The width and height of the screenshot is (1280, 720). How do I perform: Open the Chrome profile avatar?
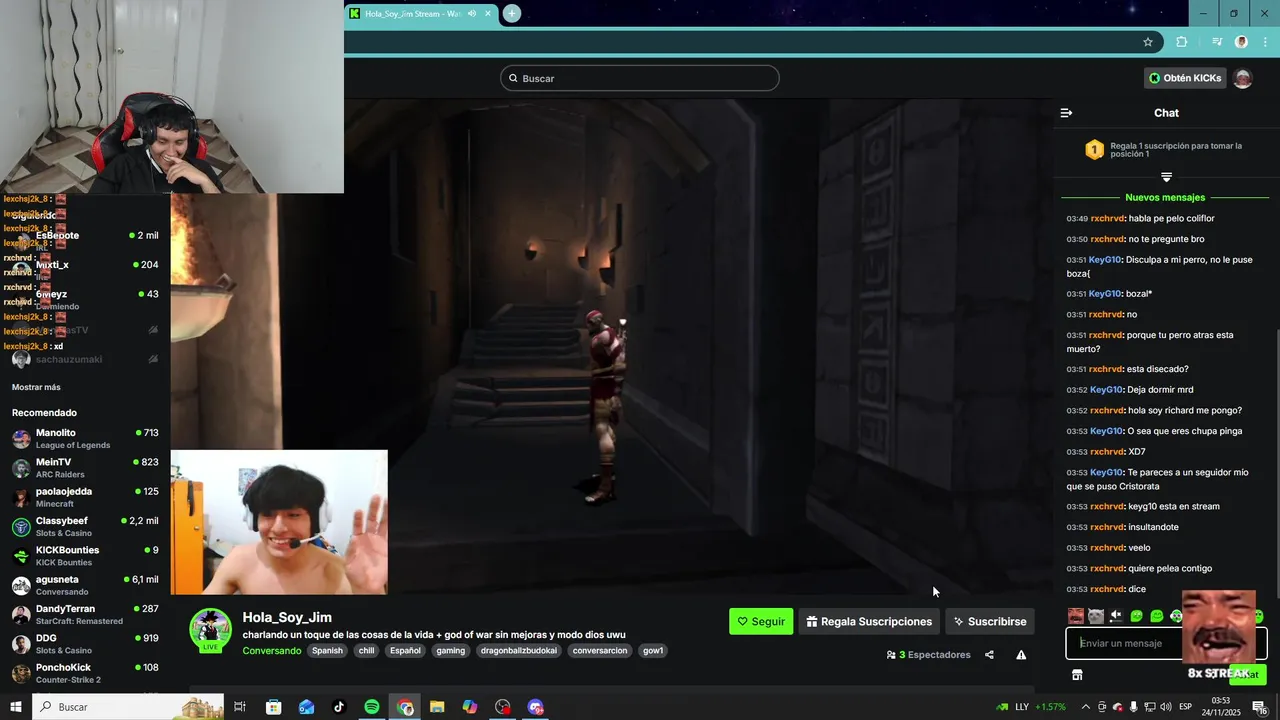tap(1241, 42)
